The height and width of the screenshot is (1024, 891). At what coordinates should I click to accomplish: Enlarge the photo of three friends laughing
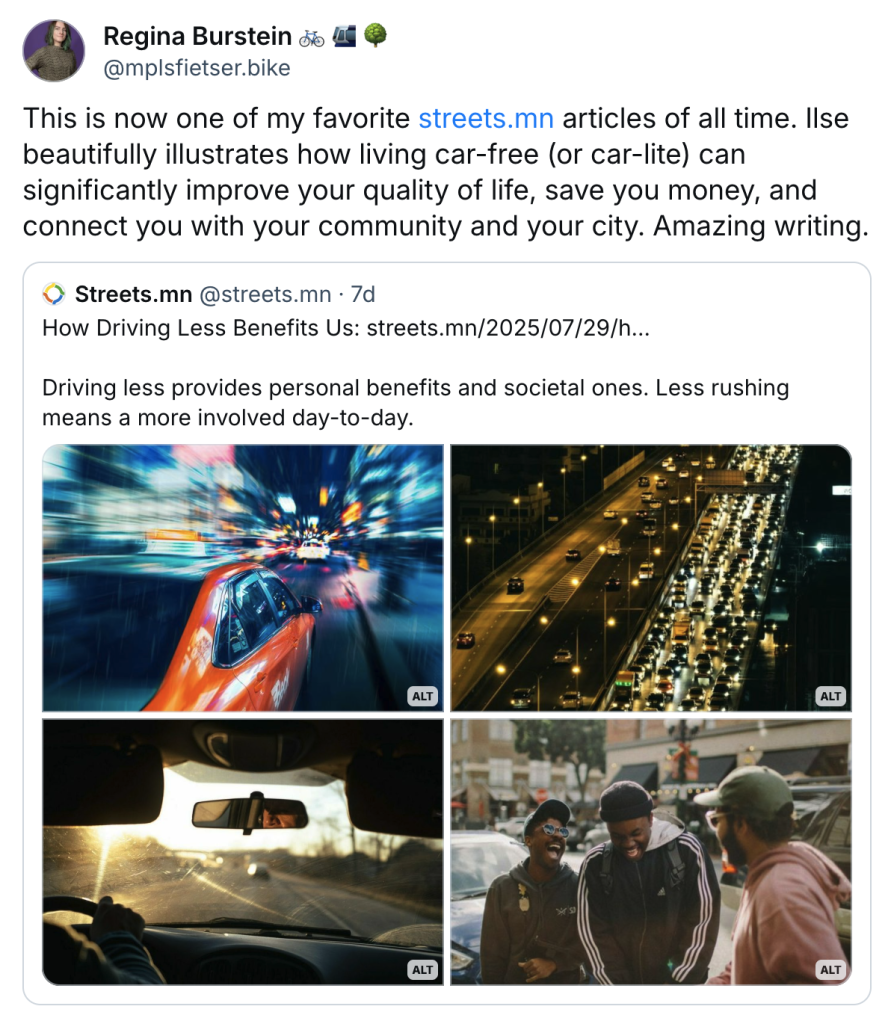(x=651, y=852)
